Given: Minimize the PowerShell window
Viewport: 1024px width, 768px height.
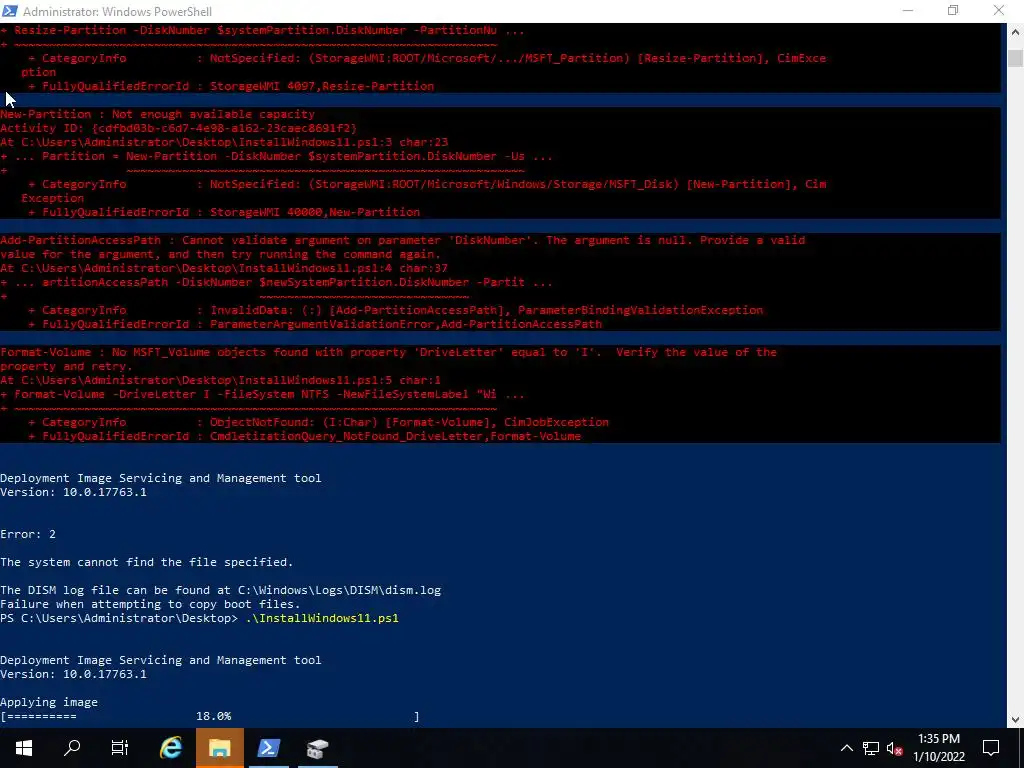Looking at the screenshot, I should point(908,11).
